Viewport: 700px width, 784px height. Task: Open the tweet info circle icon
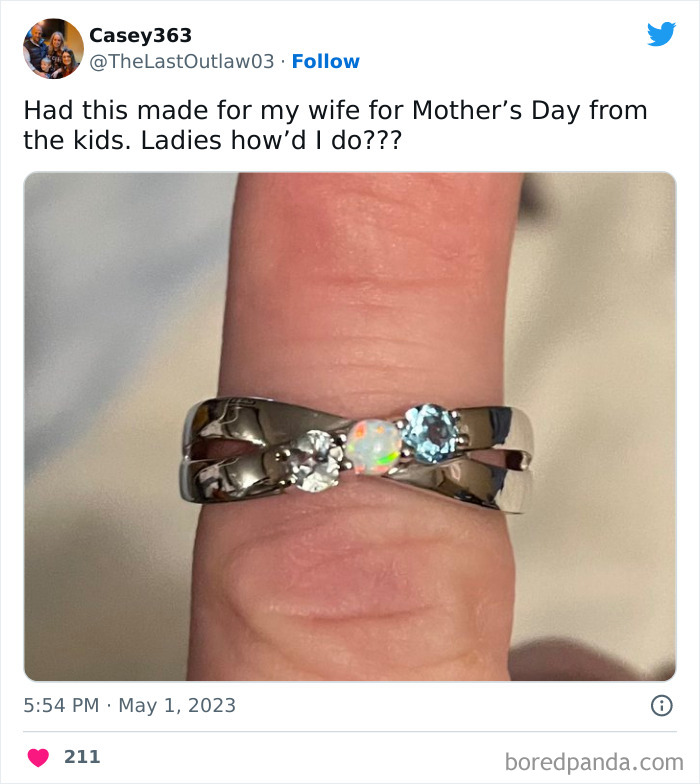tap(661, 705)
